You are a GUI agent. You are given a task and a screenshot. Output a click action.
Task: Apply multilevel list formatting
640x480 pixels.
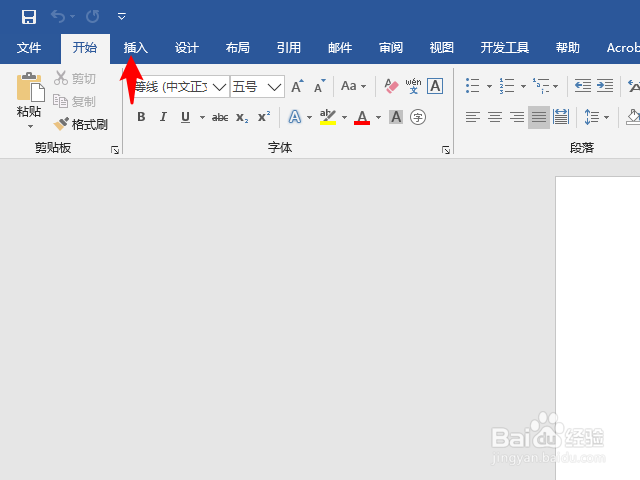click(541, 86)
